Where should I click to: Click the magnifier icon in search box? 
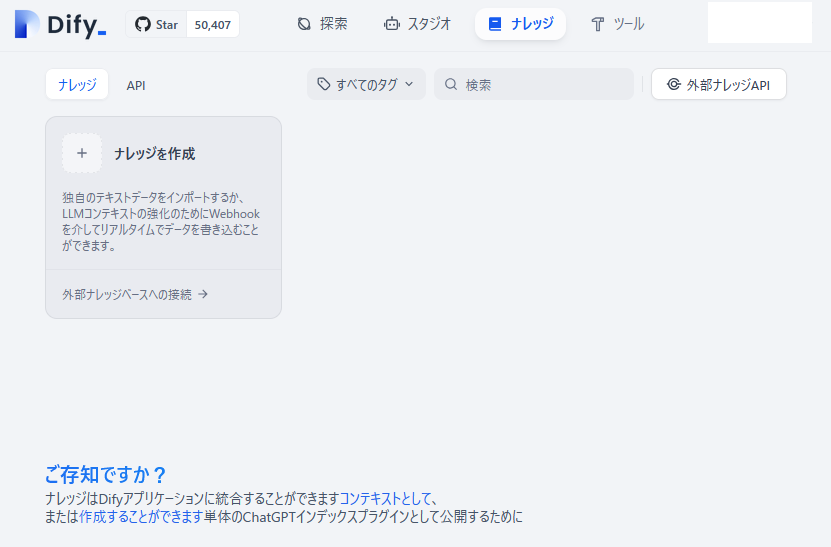pyautogui.click(x=451, y=84)
